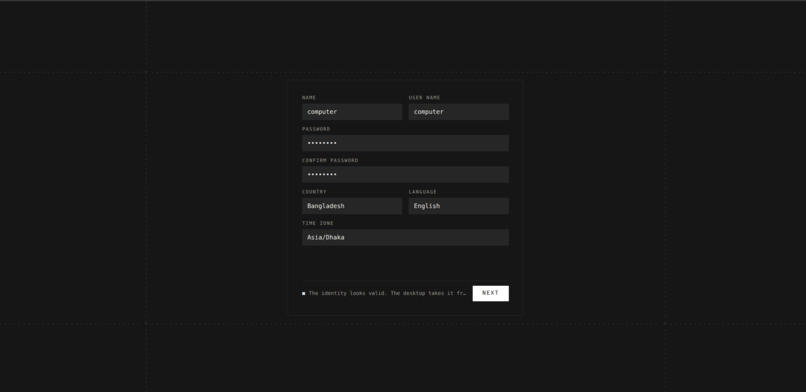Open the Country dropdown showing Bangladesh
806x392 pixels.
tap(352, 206)
